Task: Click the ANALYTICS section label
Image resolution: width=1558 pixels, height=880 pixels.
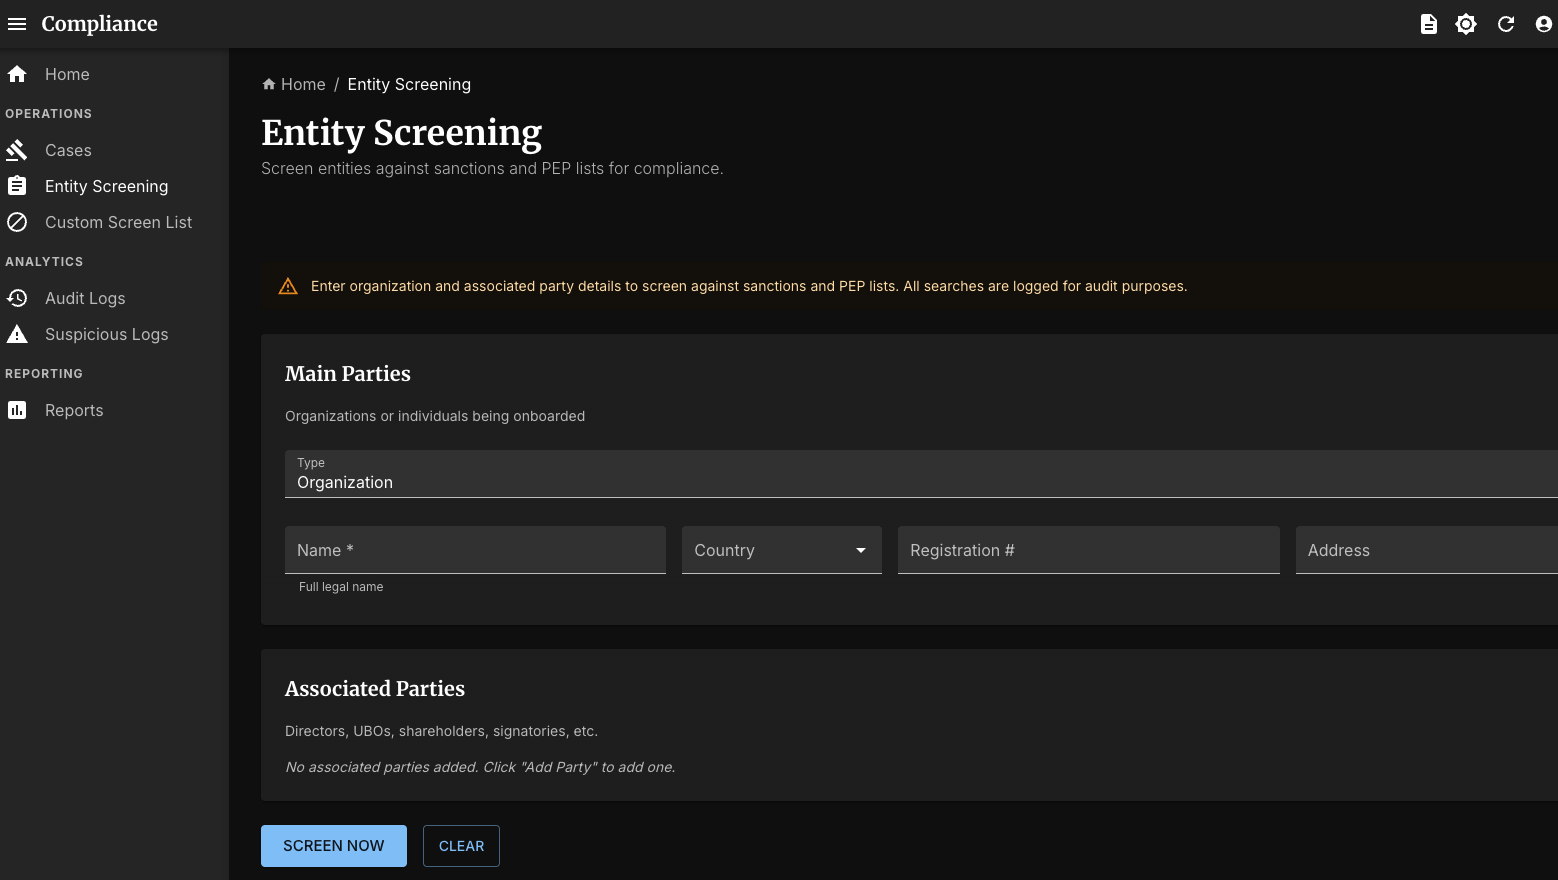Action: 44,262
